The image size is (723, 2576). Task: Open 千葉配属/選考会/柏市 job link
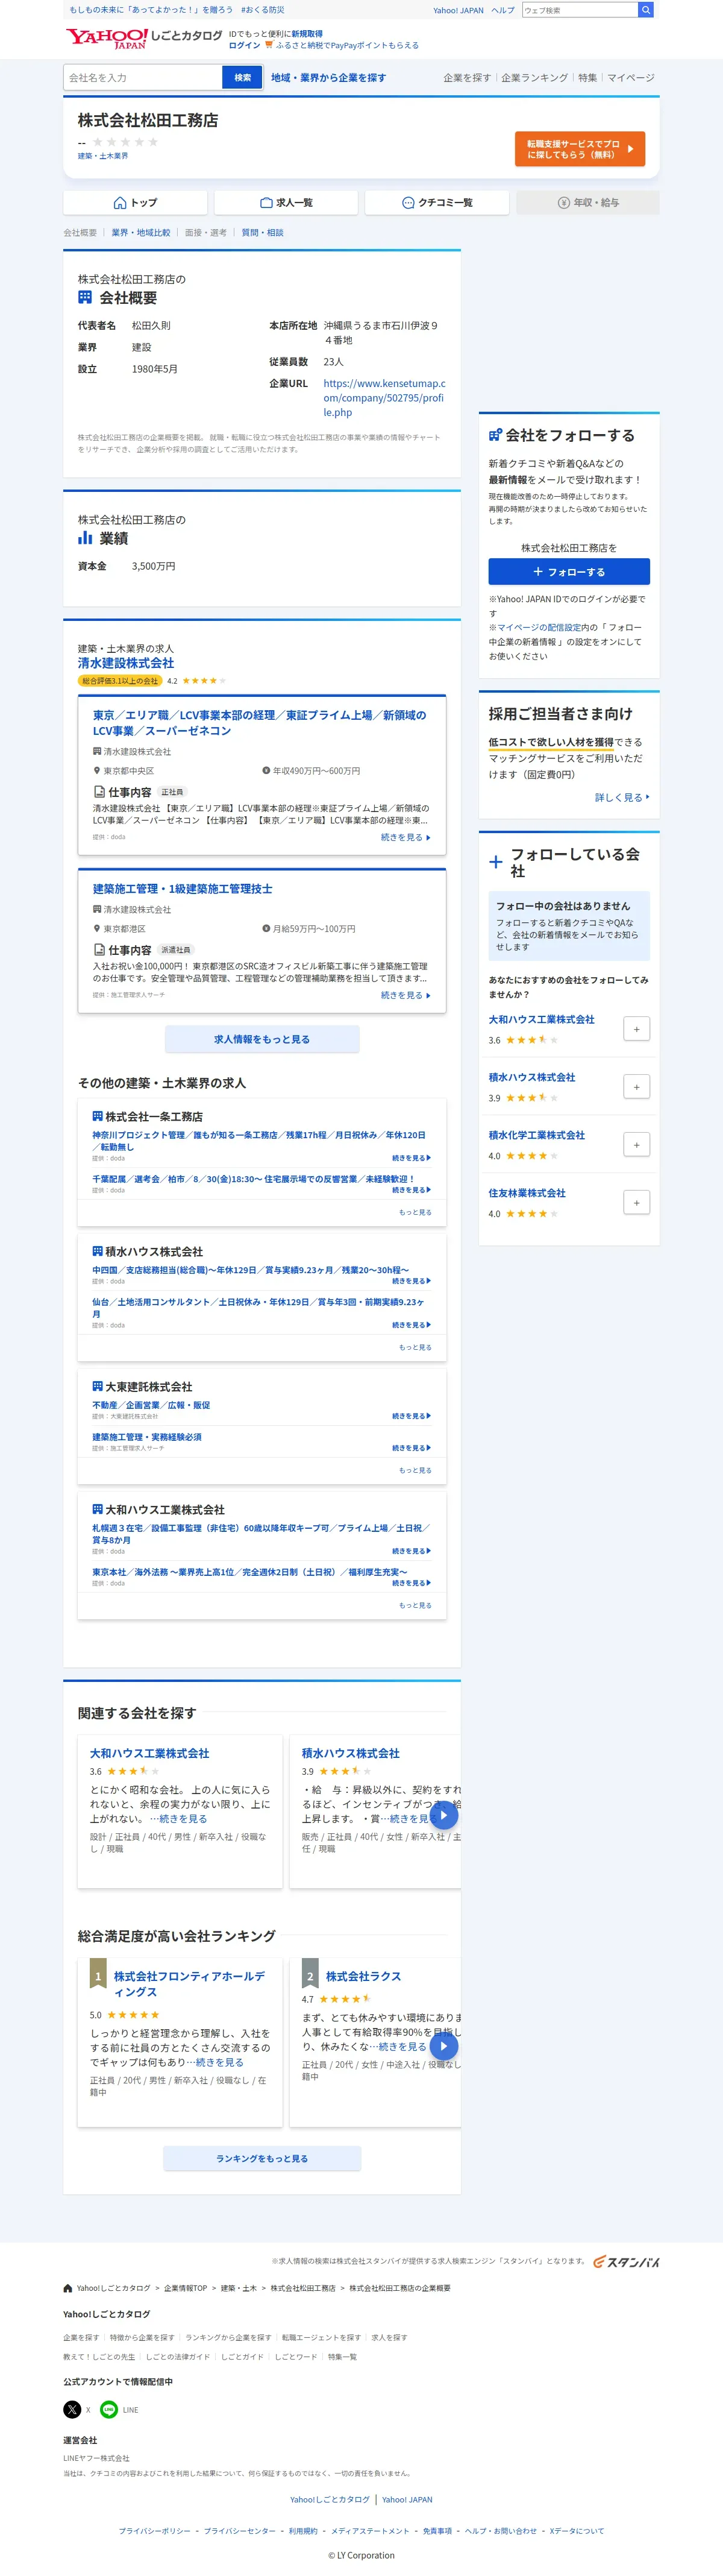[253, 1179]
